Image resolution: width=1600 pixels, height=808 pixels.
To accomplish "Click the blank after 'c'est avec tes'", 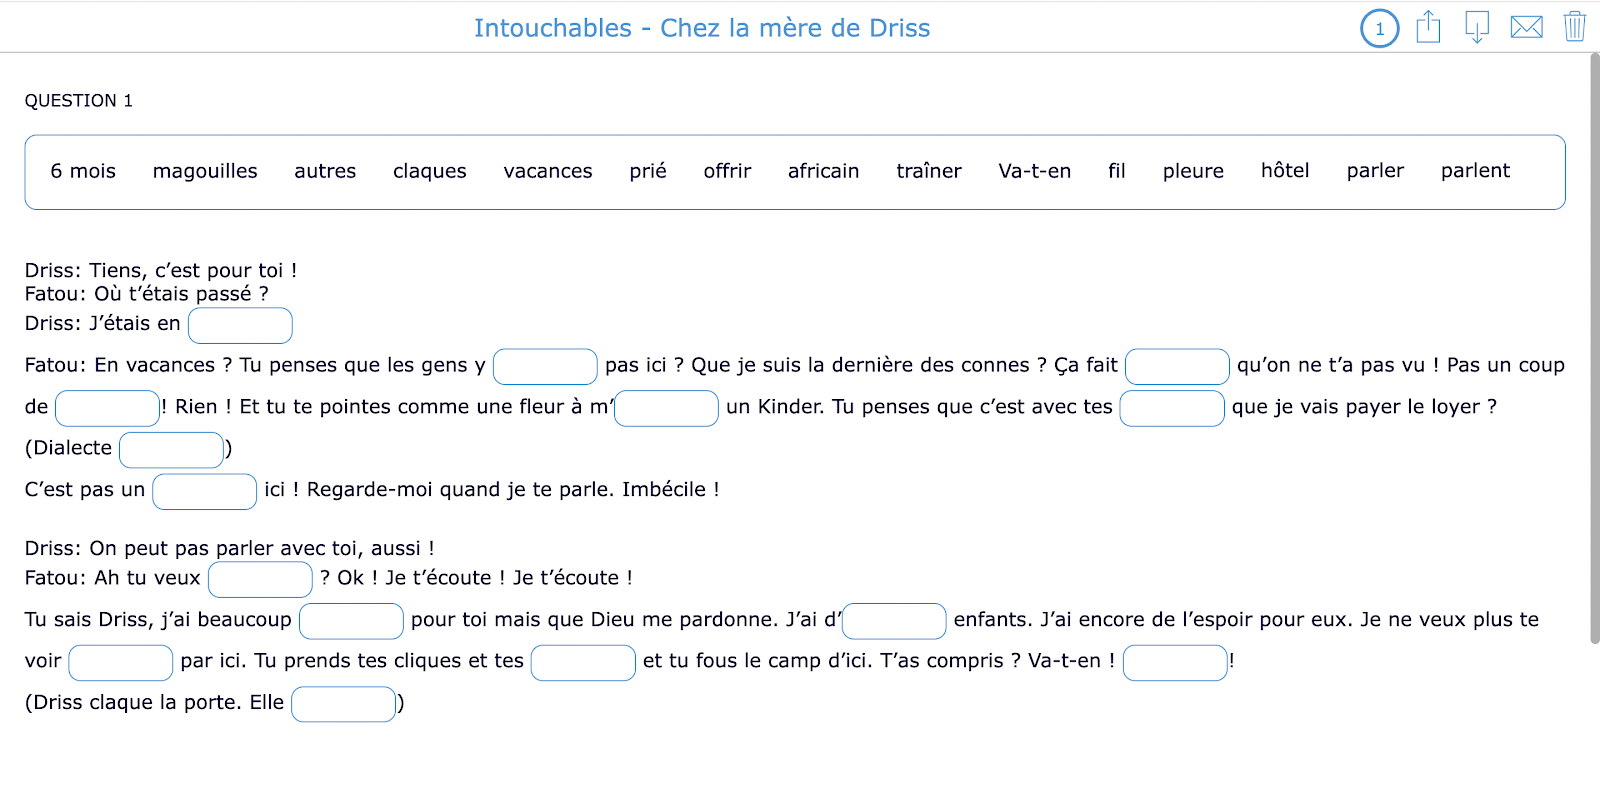I will [x=1172, y=408].
